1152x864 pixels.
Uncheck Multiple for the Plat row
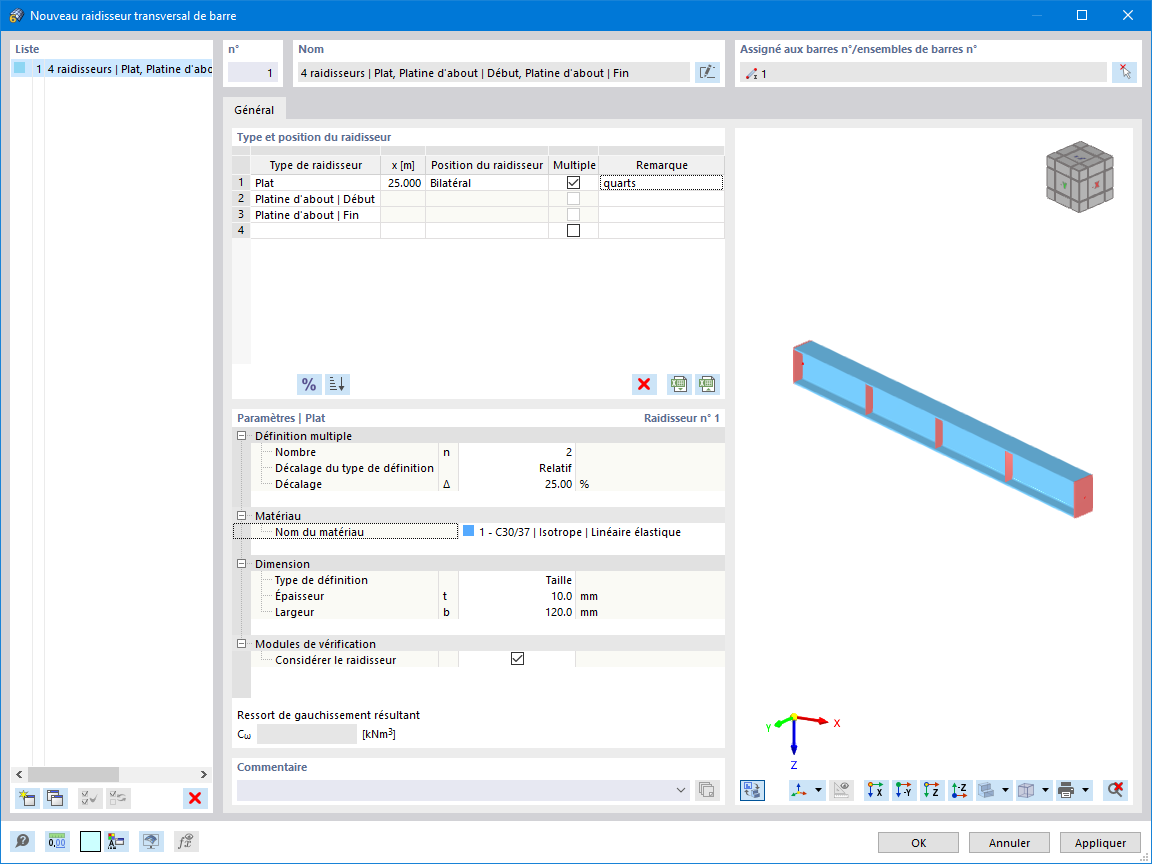(574, 182)
